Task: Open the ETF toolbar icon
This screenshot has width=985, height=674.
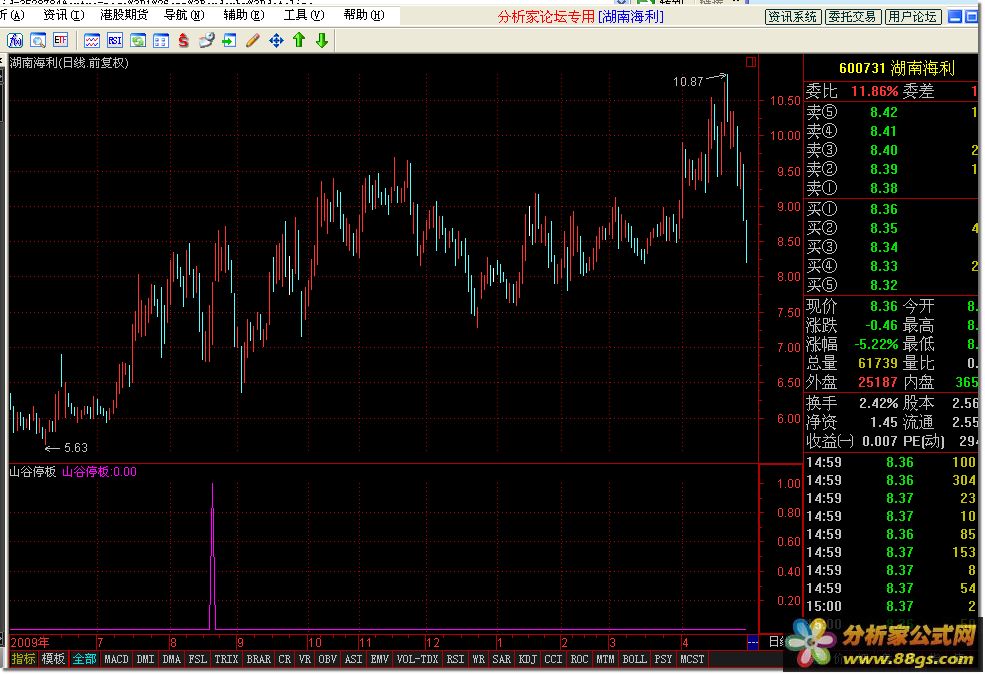Action: tap(60, 41)
